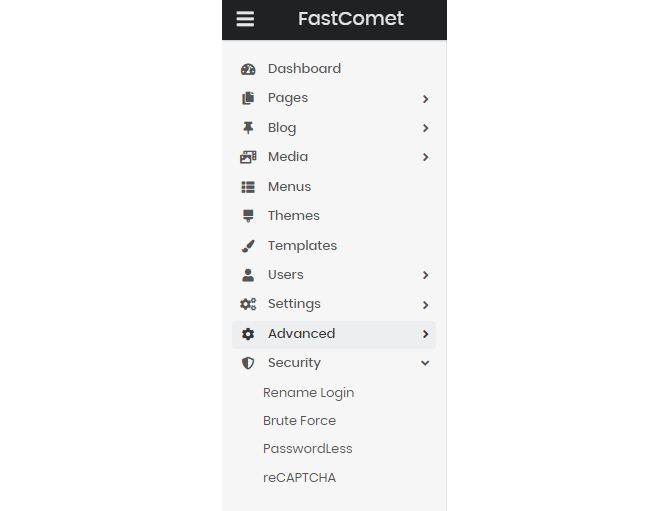Go to PasswordLess option
This screenshot has width=670, height=511.
(x=307, y=449)
